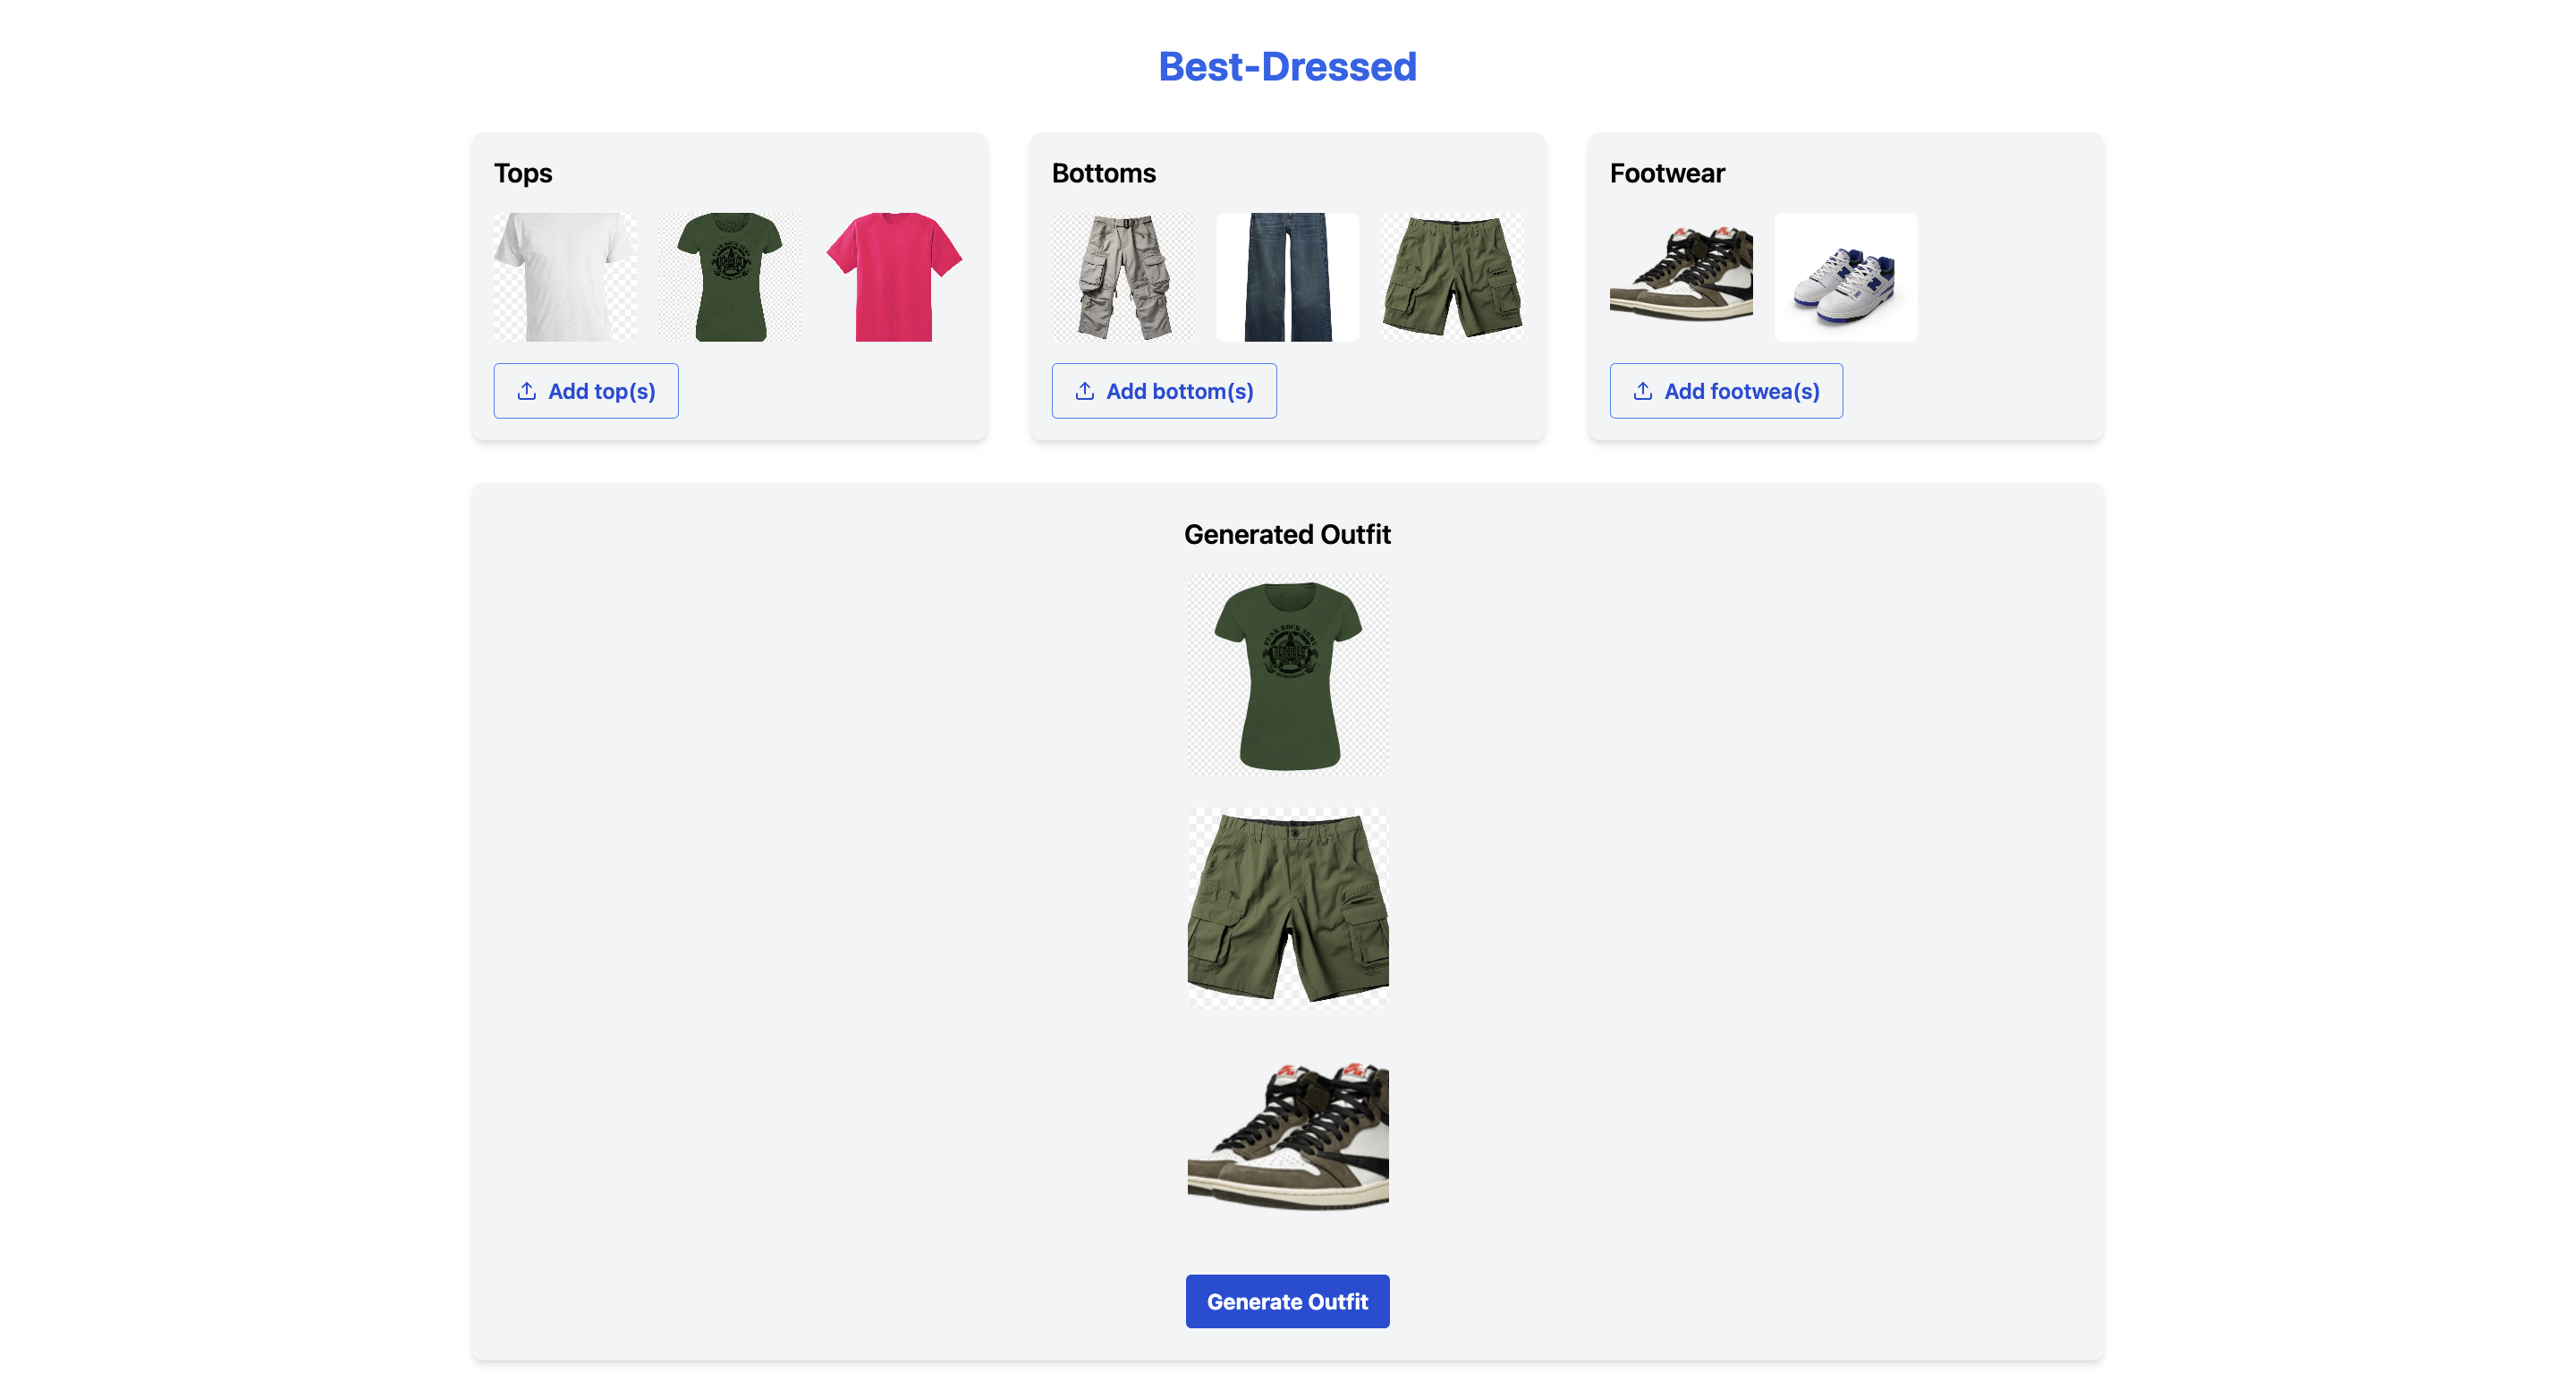Choose the green cargo shorts in Bottoms

[x=1452, y=277]
